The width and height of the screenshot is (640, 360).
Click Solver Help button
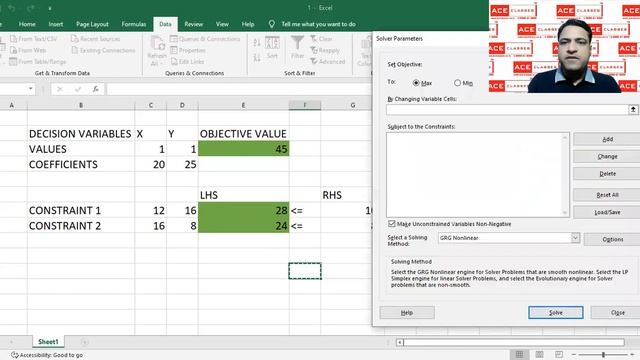click(x=407, y=312)
